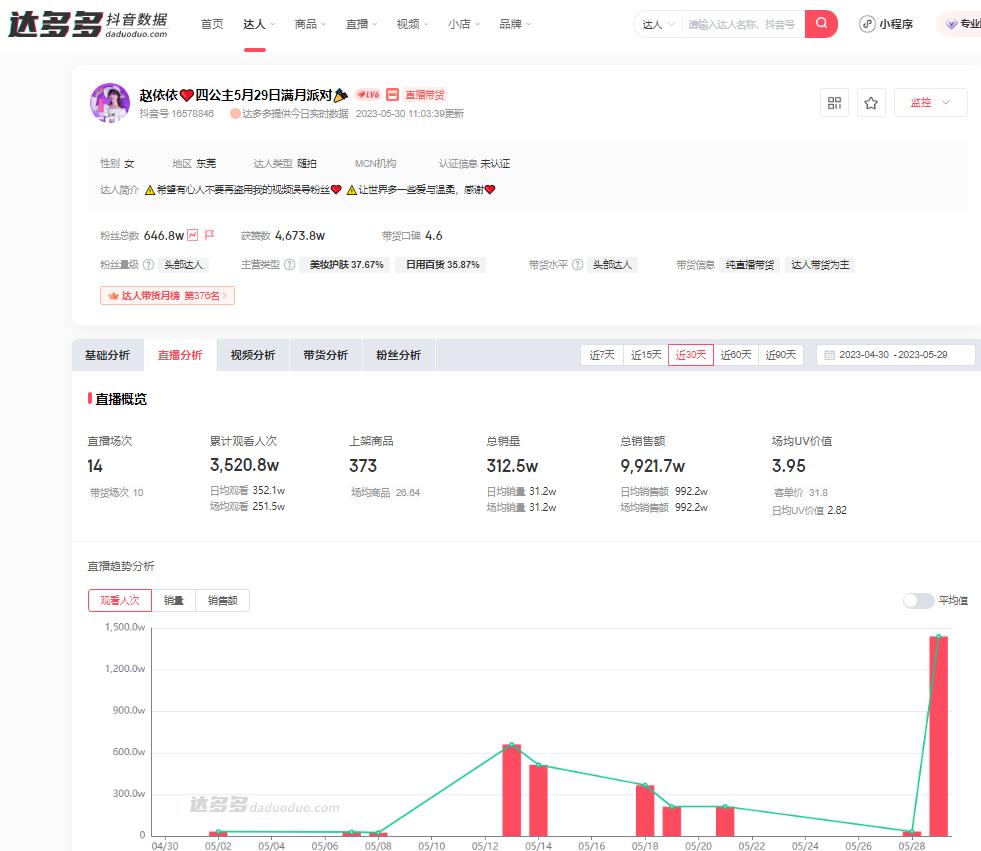Screen dimensions: 981x851
Task: Click the search magnifier icon
Action: point(821,23)
